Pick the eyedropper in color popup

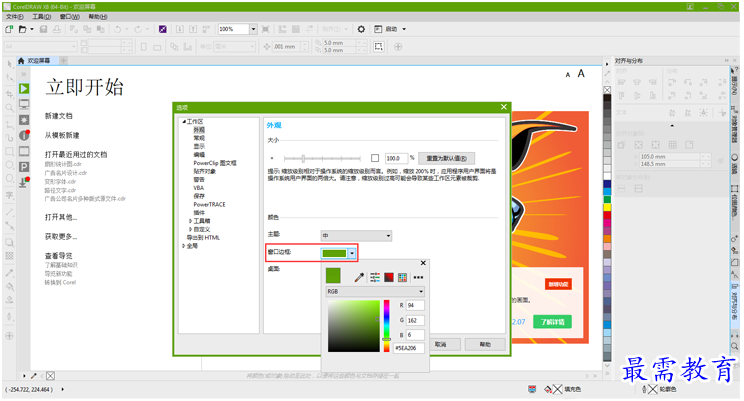359,277
